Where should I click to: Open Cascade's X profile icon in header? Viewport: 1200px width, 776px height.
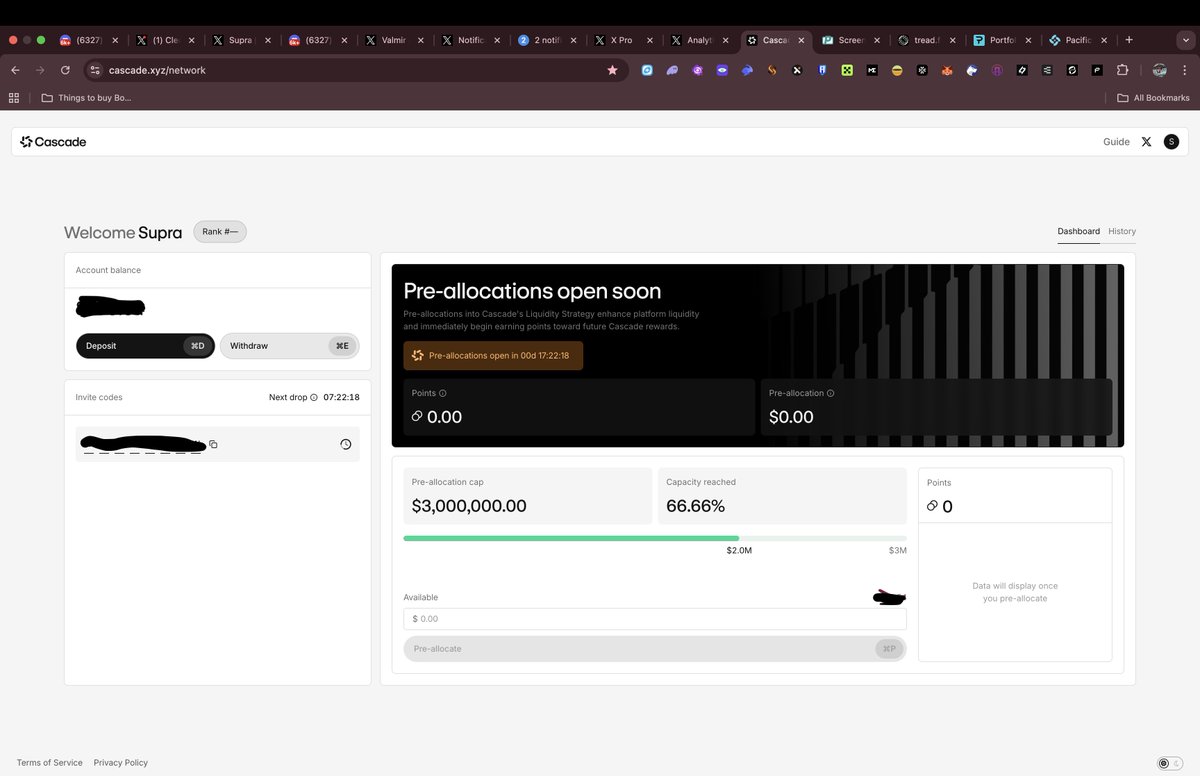1146,142
